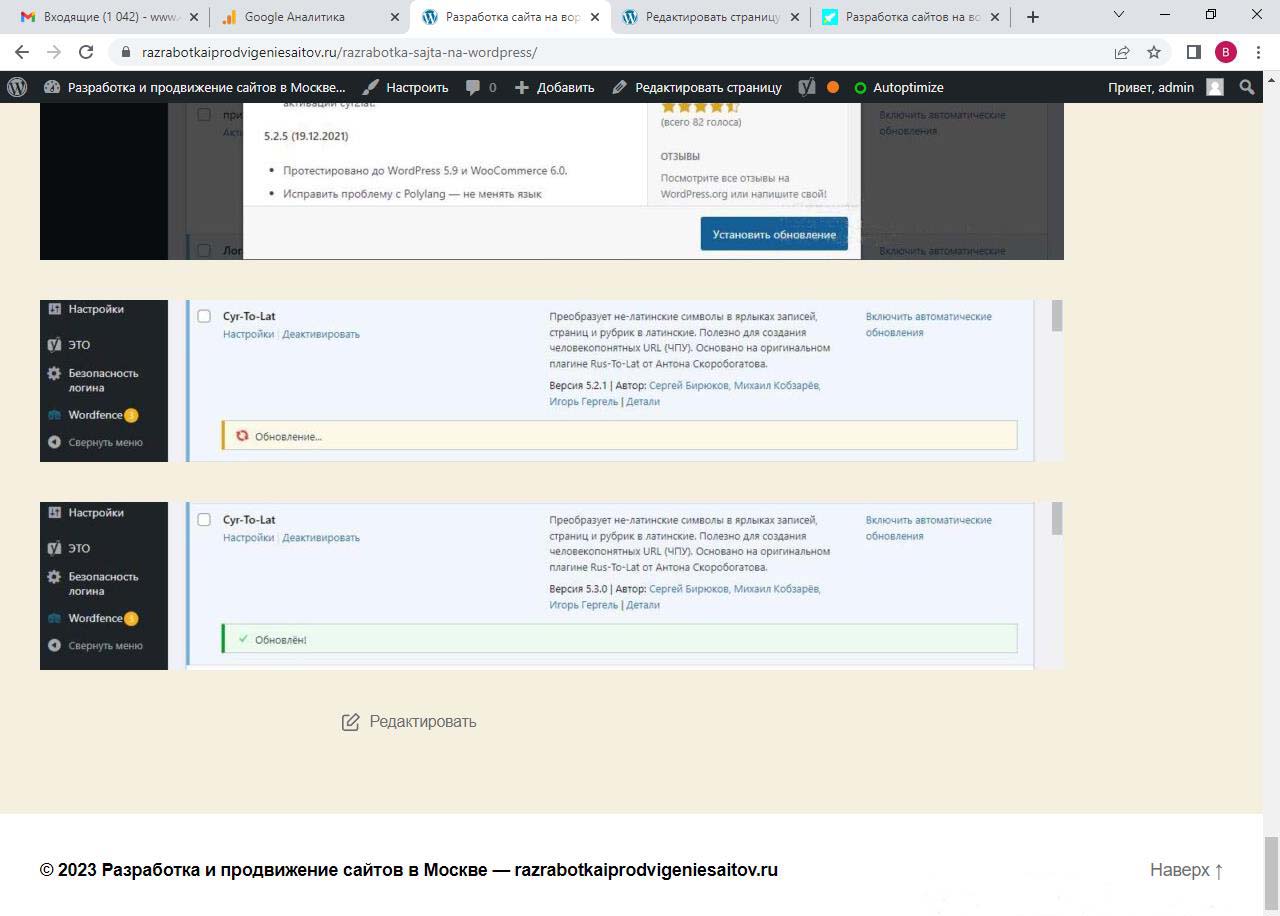
Task: Click the URL address bar field
Action: click(x=600, y=52)
